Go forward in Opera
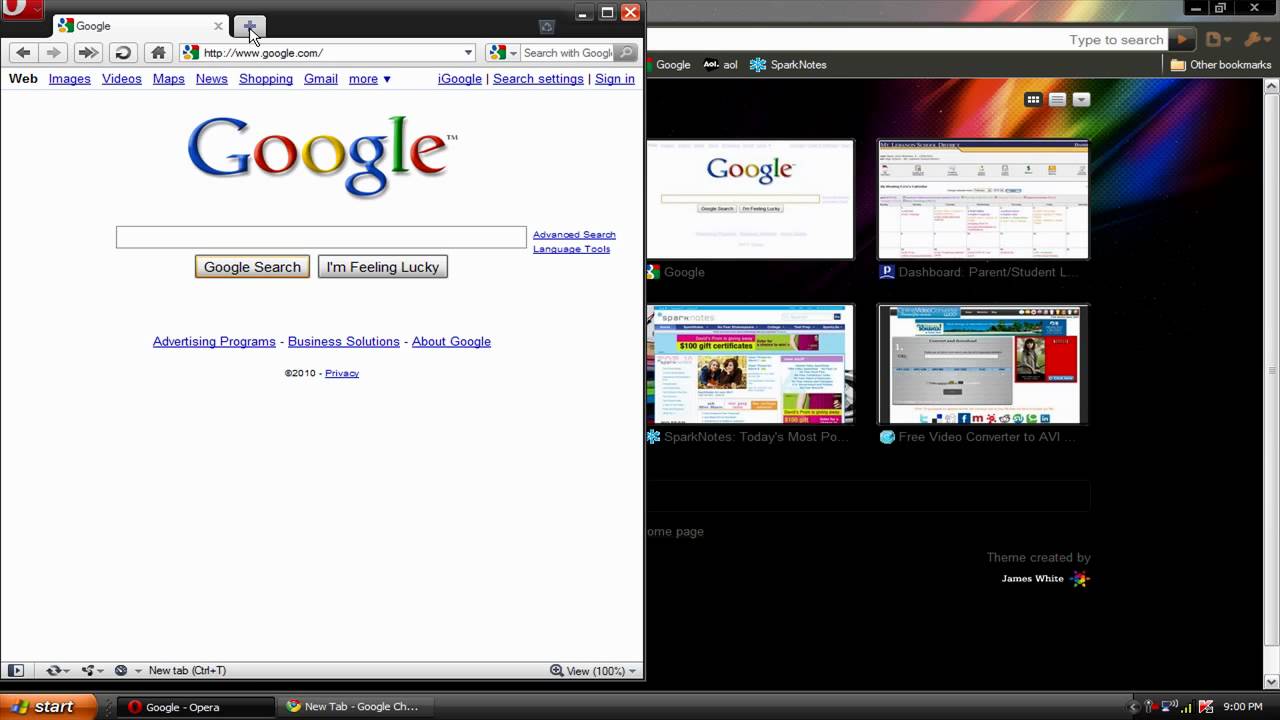Screen dimensions: 1280x720 tap(54, 53)
